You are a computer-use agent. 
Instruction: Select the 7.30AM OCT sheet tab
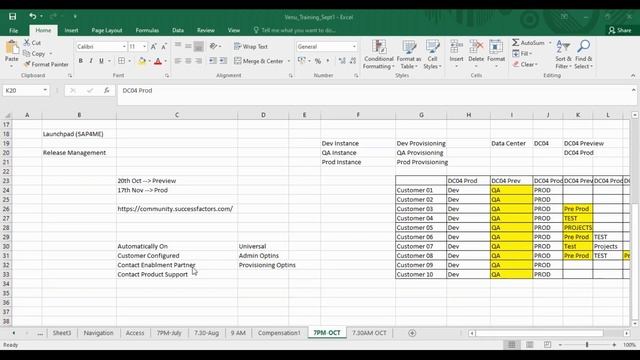369,333
